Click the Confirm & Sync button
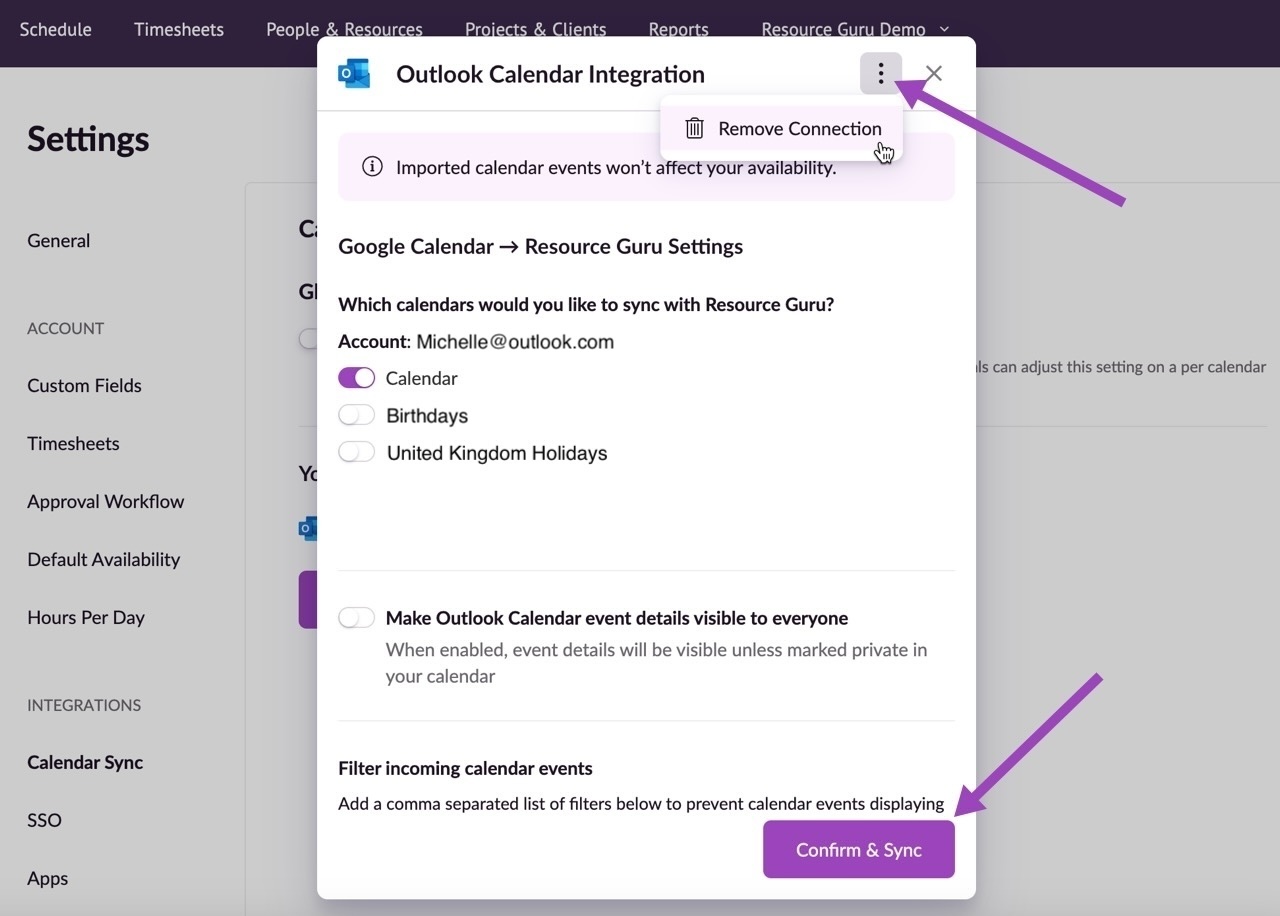Image resolution: width=1280 pixels, height=916 pixels. click(858, 850)
